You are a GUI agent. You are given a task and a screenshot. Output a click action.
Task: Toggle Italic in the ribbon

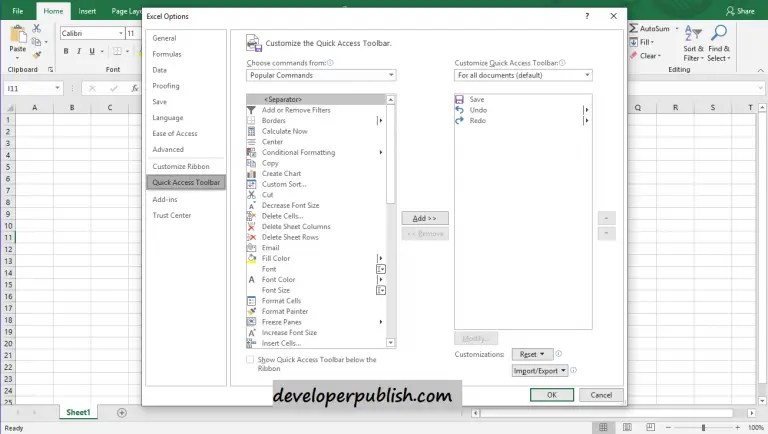tap(79, 51)
